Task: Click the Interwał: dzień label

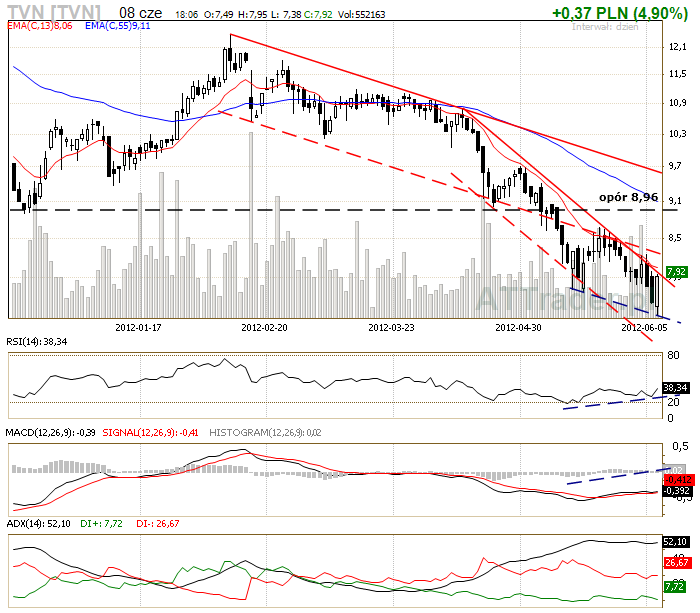Action: (605, 27)
